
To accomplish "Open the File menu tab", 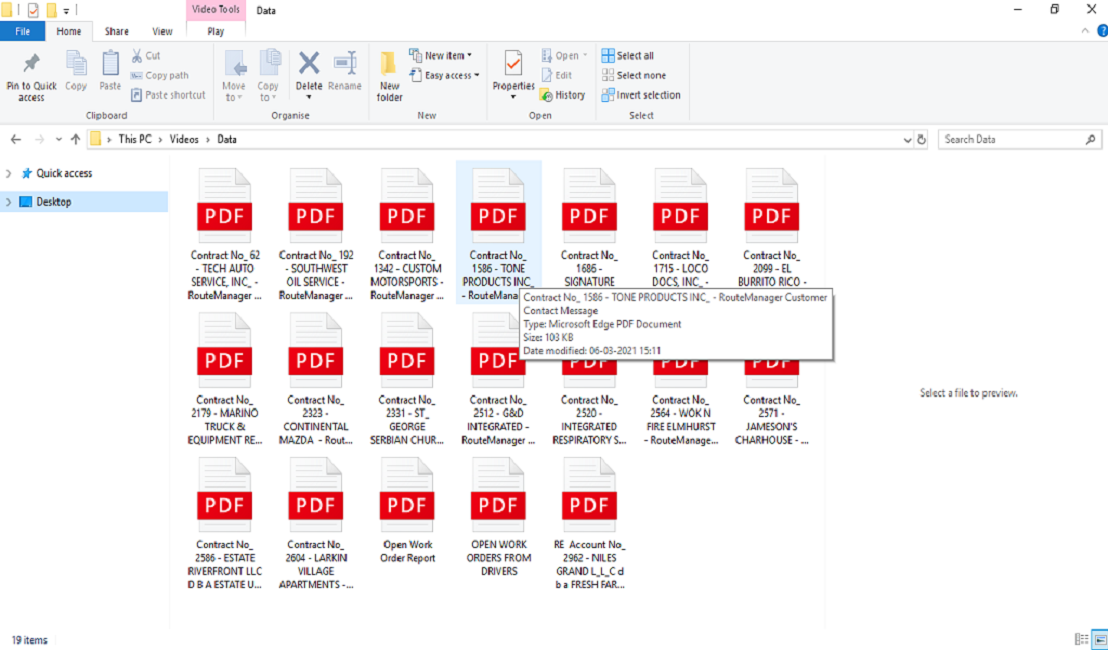I will [x=23, y=31].
